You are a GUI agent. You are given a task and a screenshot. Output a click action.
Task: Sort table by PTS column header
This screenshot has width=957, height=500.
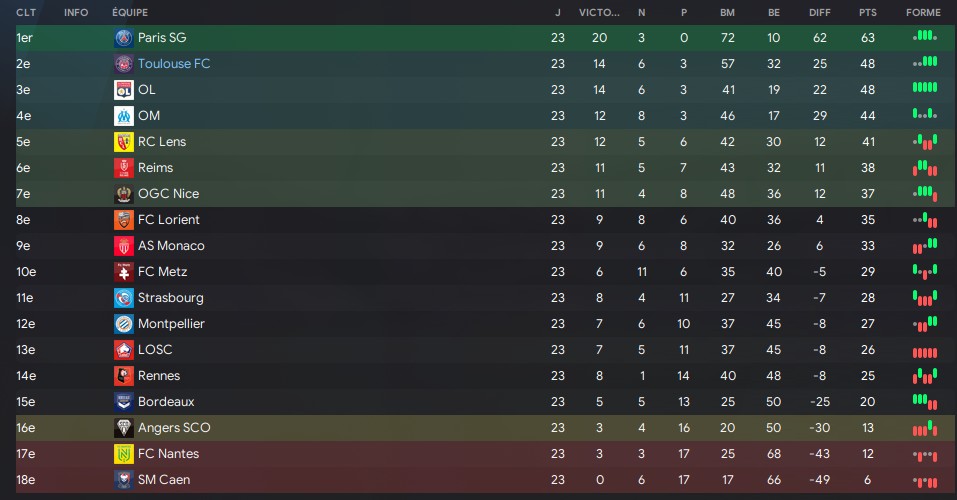[867, 12]
